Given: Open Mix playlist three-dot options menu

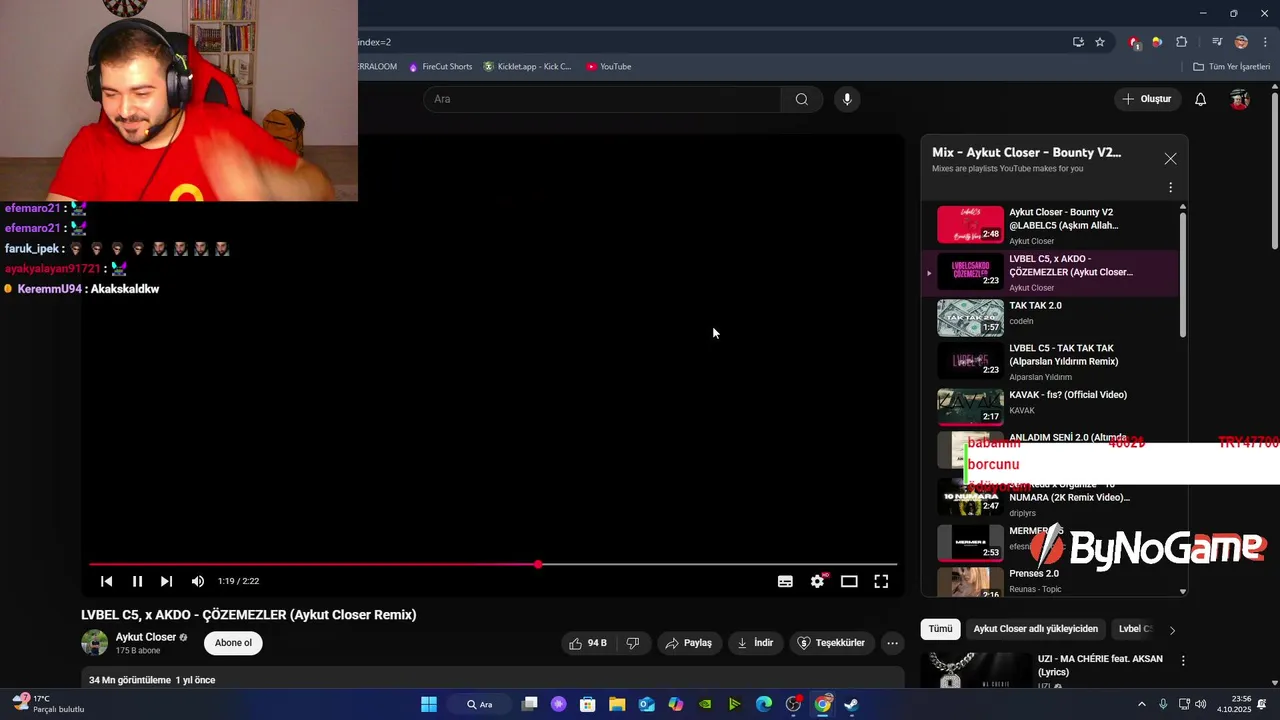Looking at the screenshot, I should 1170,187.
